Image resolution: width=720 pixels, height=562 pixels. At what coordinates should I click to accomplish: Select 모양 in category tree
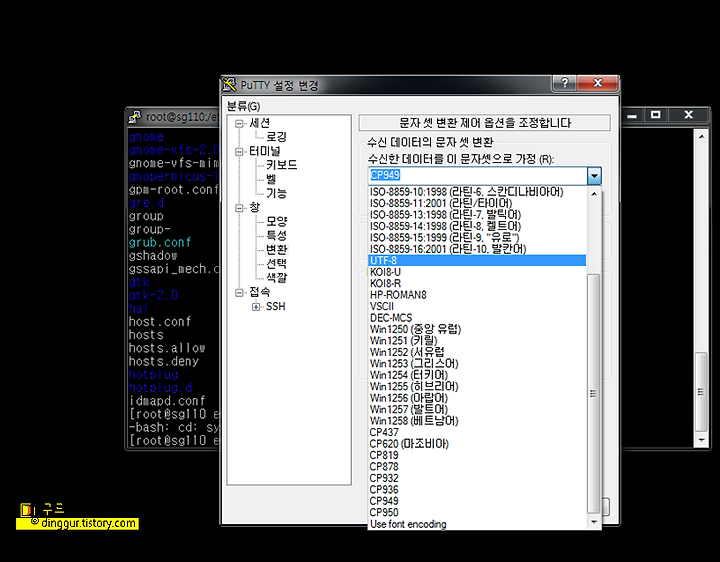coord(276,221)
